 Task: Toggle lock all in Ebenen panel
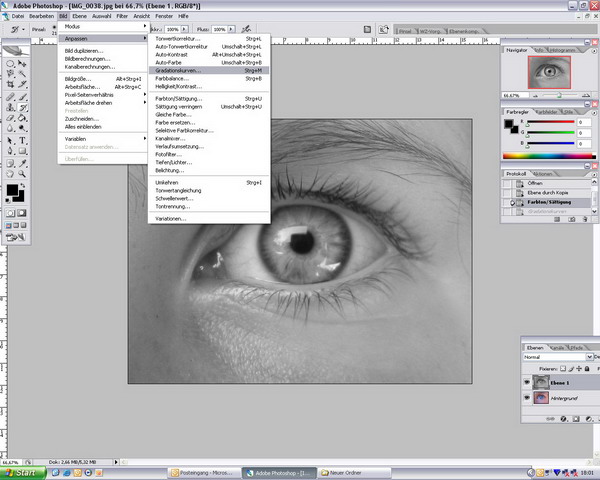pos(587,369)
